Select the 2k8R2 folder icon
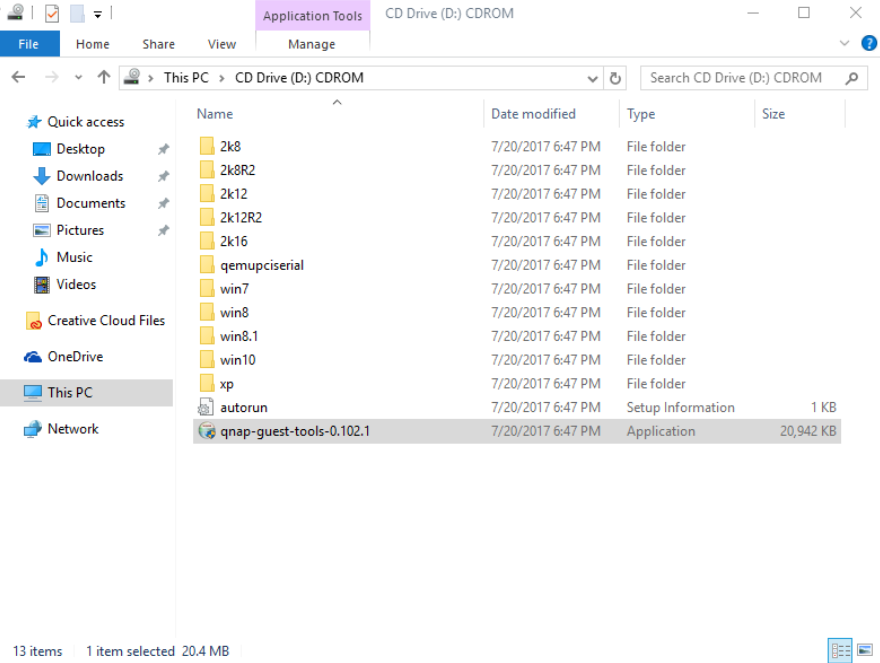Image resolution: width=880 pixels, height=663 pixels. tap(207, 170)
